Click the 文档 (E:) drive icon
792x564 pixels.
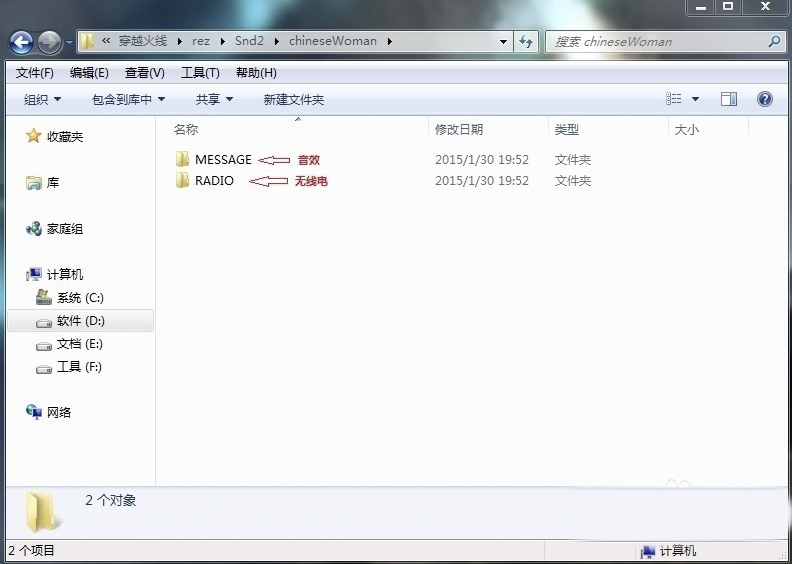pyautogui.click(x=44, y=346)
